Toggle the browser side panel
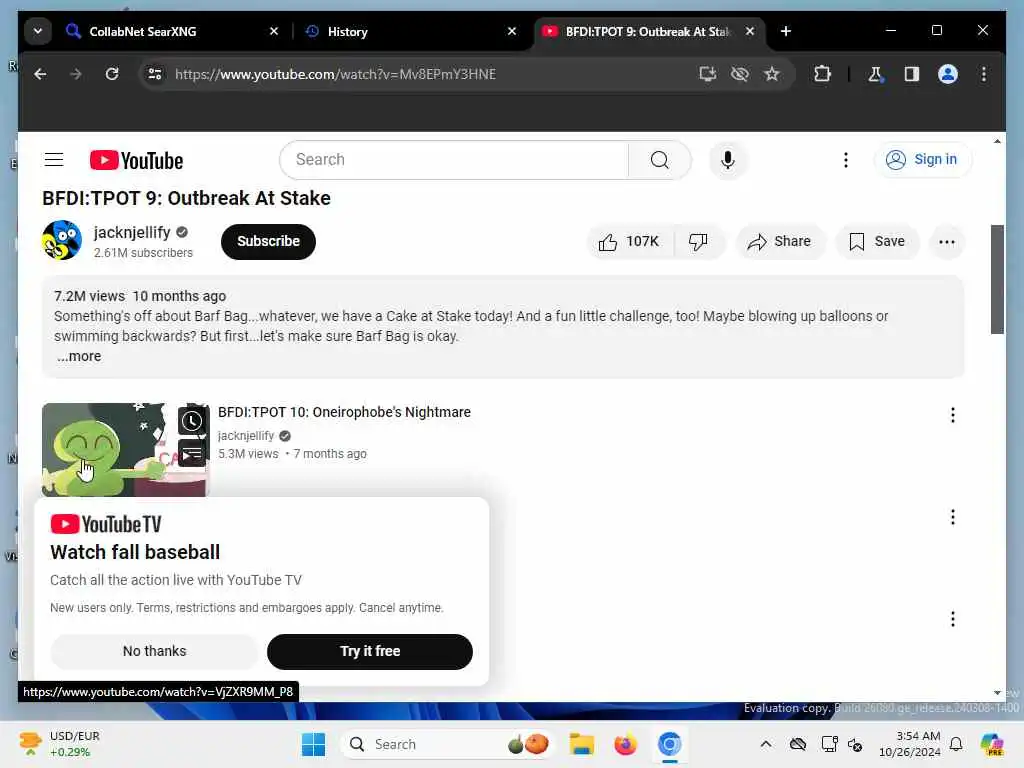The width and height of the screenshot is (1024, 768). click(912, 74)
